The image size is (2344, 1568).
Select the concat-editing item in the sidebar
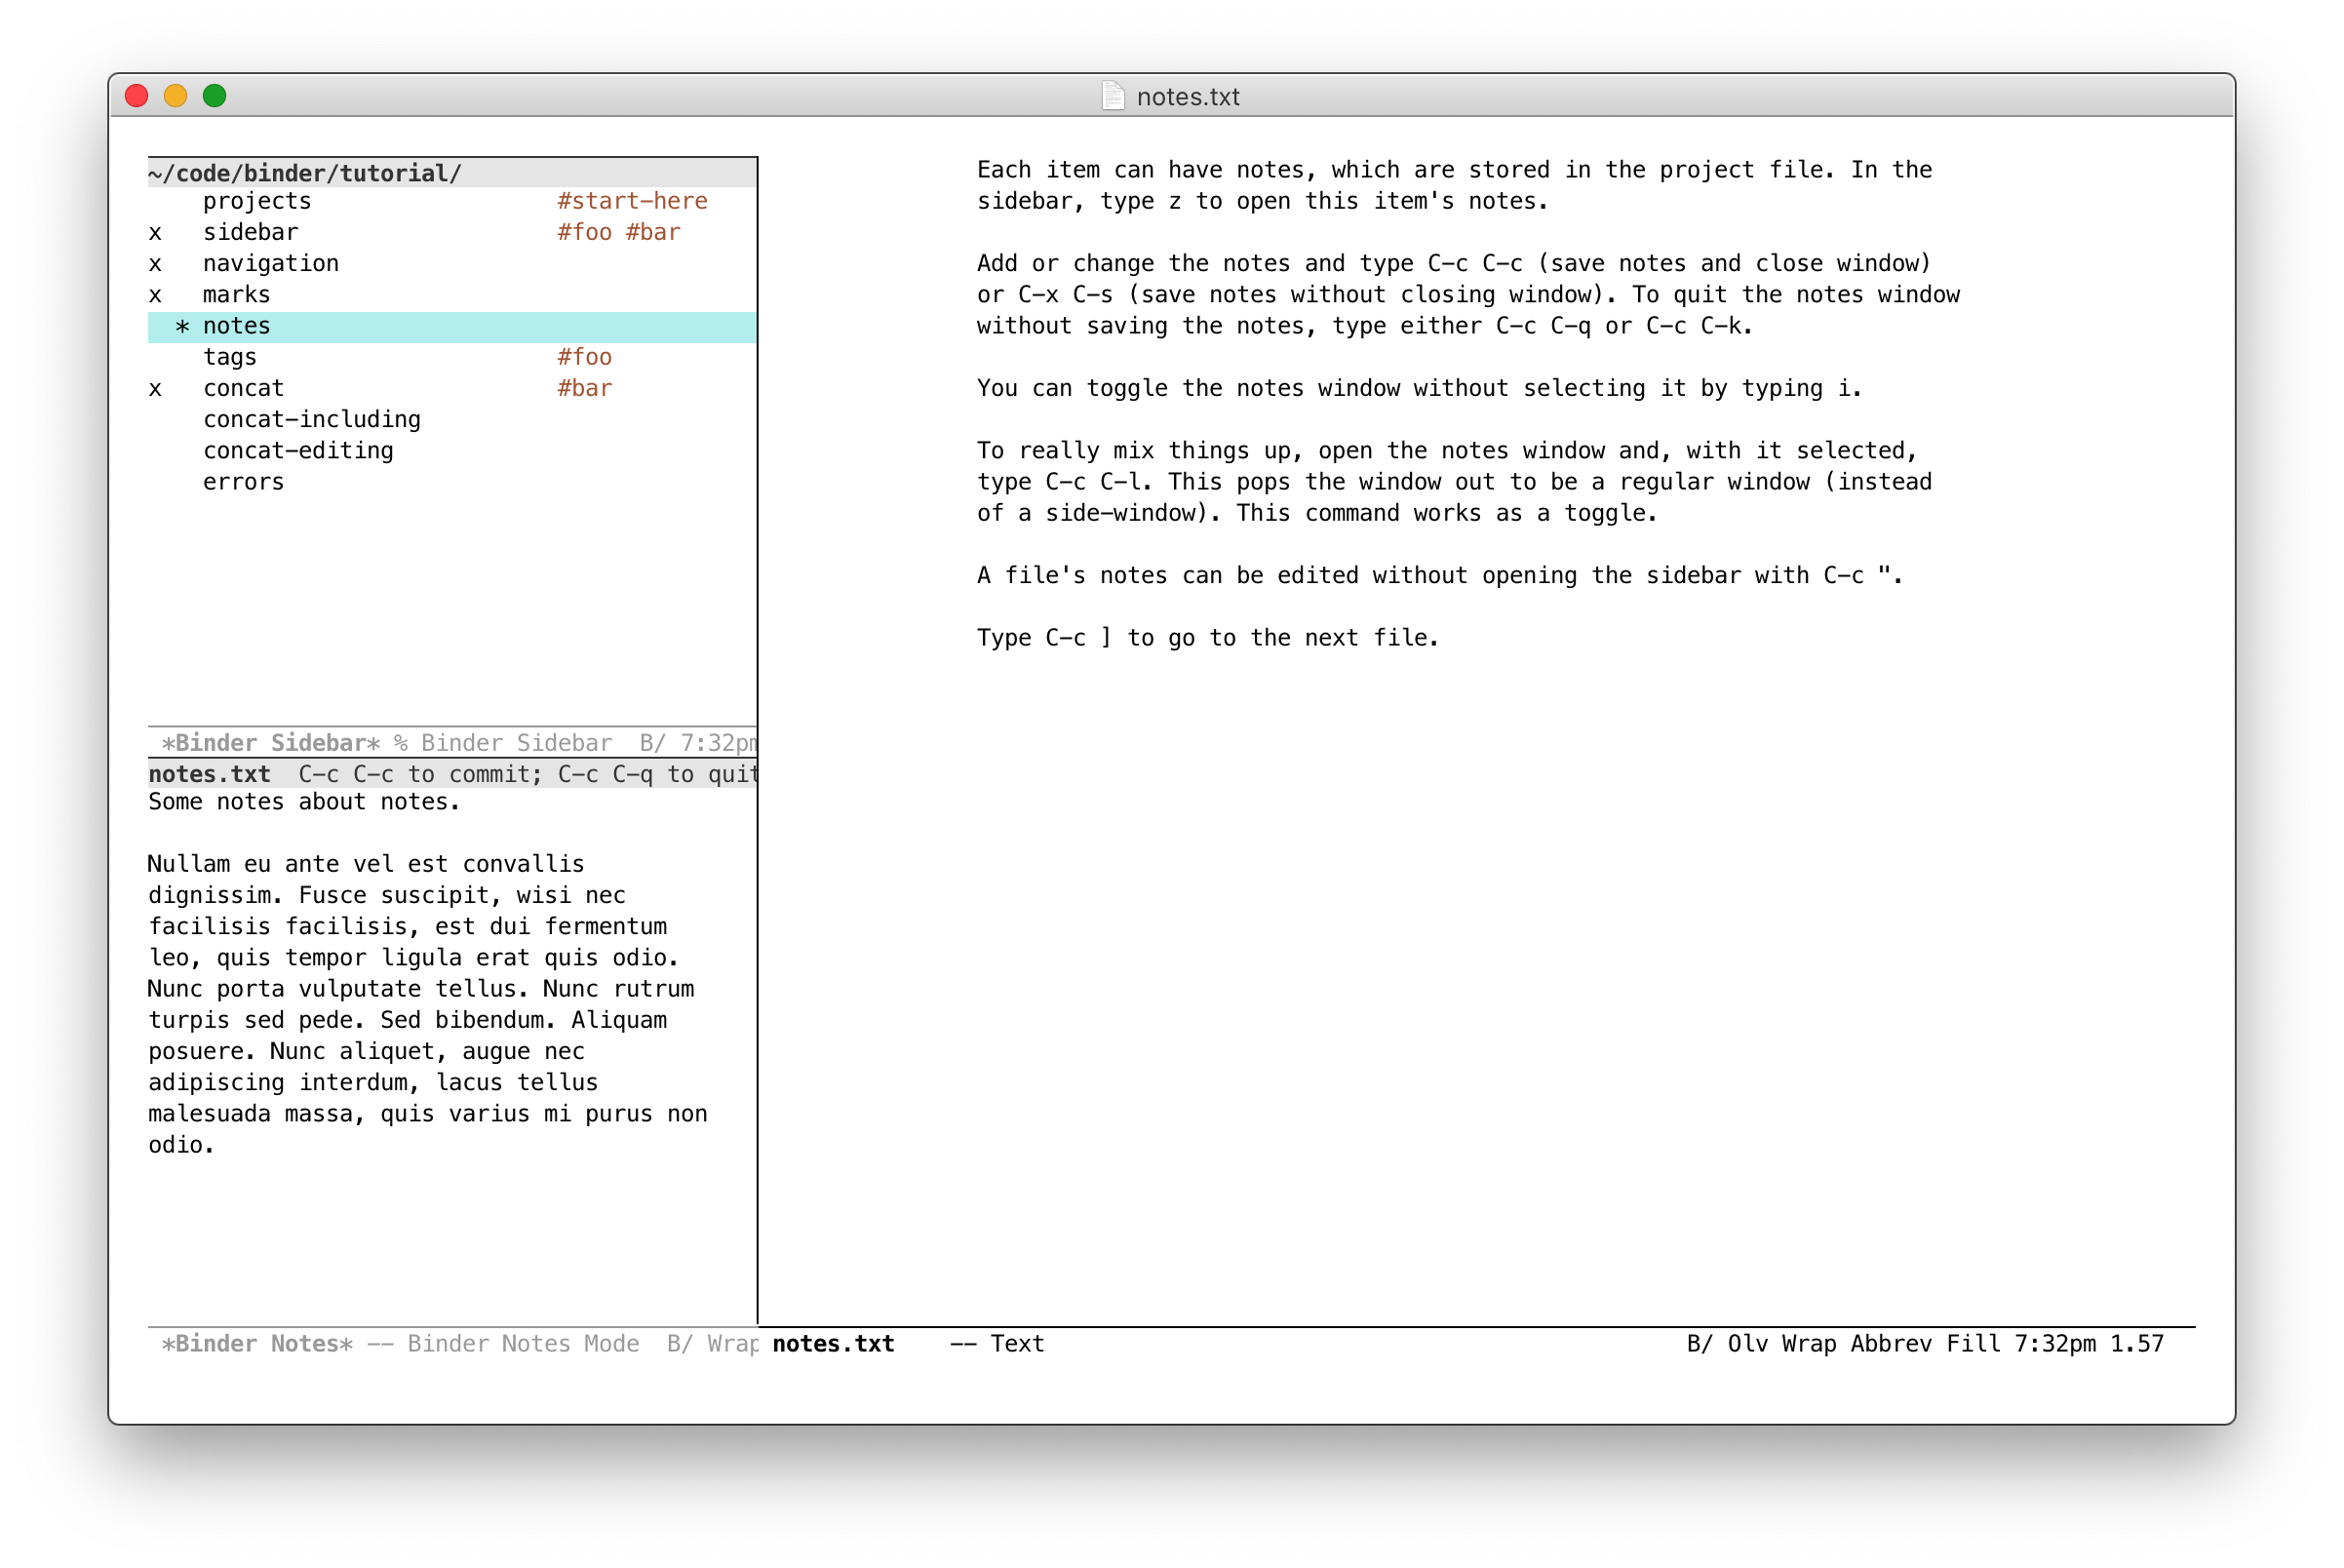[x=297, y=450]
